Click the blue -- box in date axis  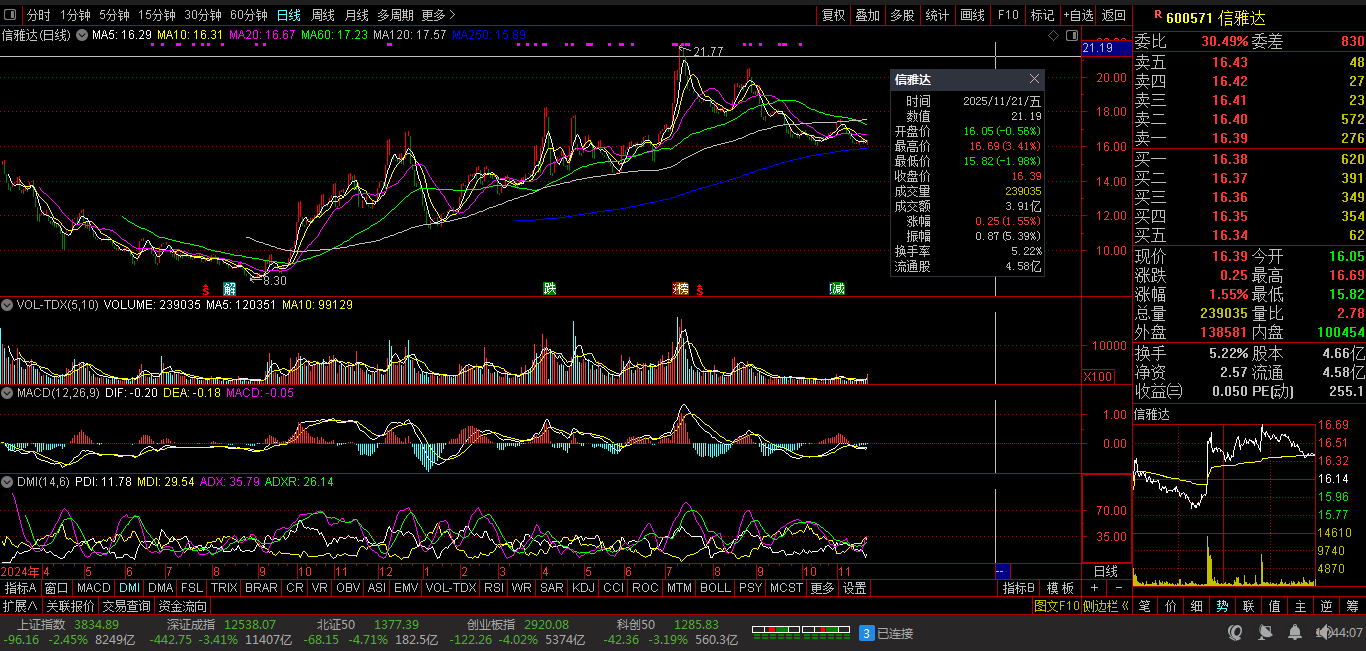[x=1002, y=571]
